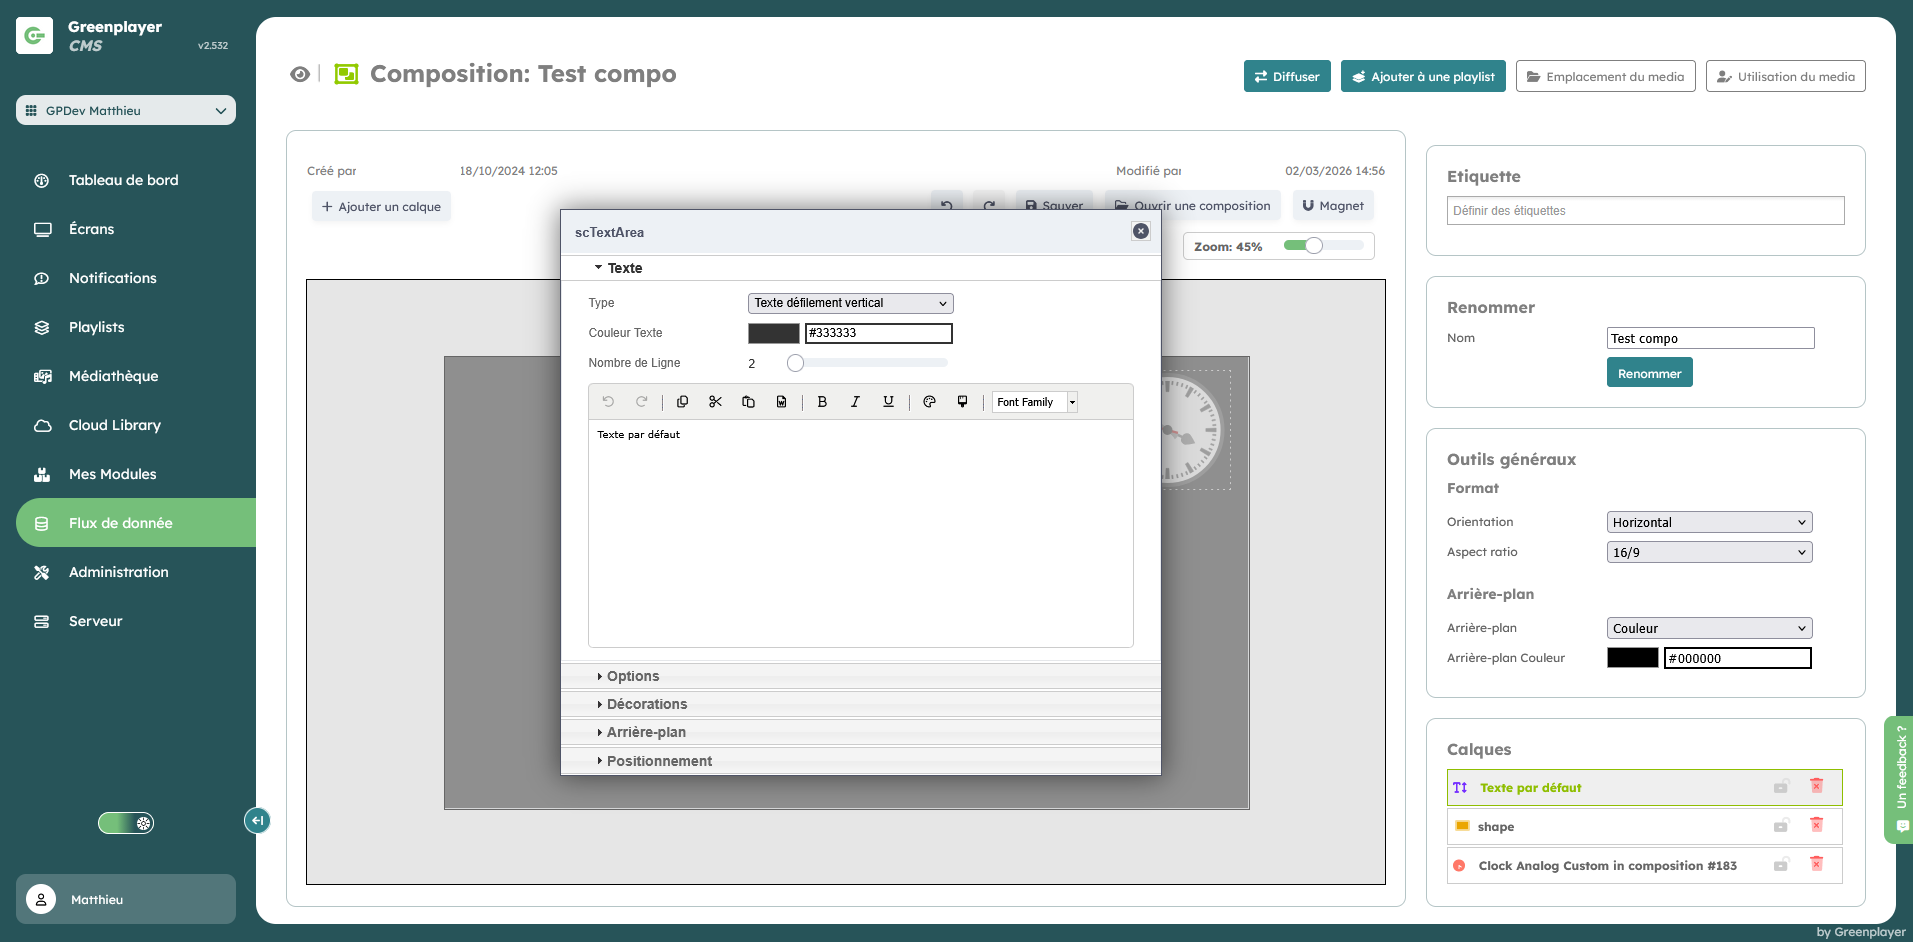Apply italic formatting in the text editor
This screenshot has height=942, width=1913.
(x=855, y=402)
